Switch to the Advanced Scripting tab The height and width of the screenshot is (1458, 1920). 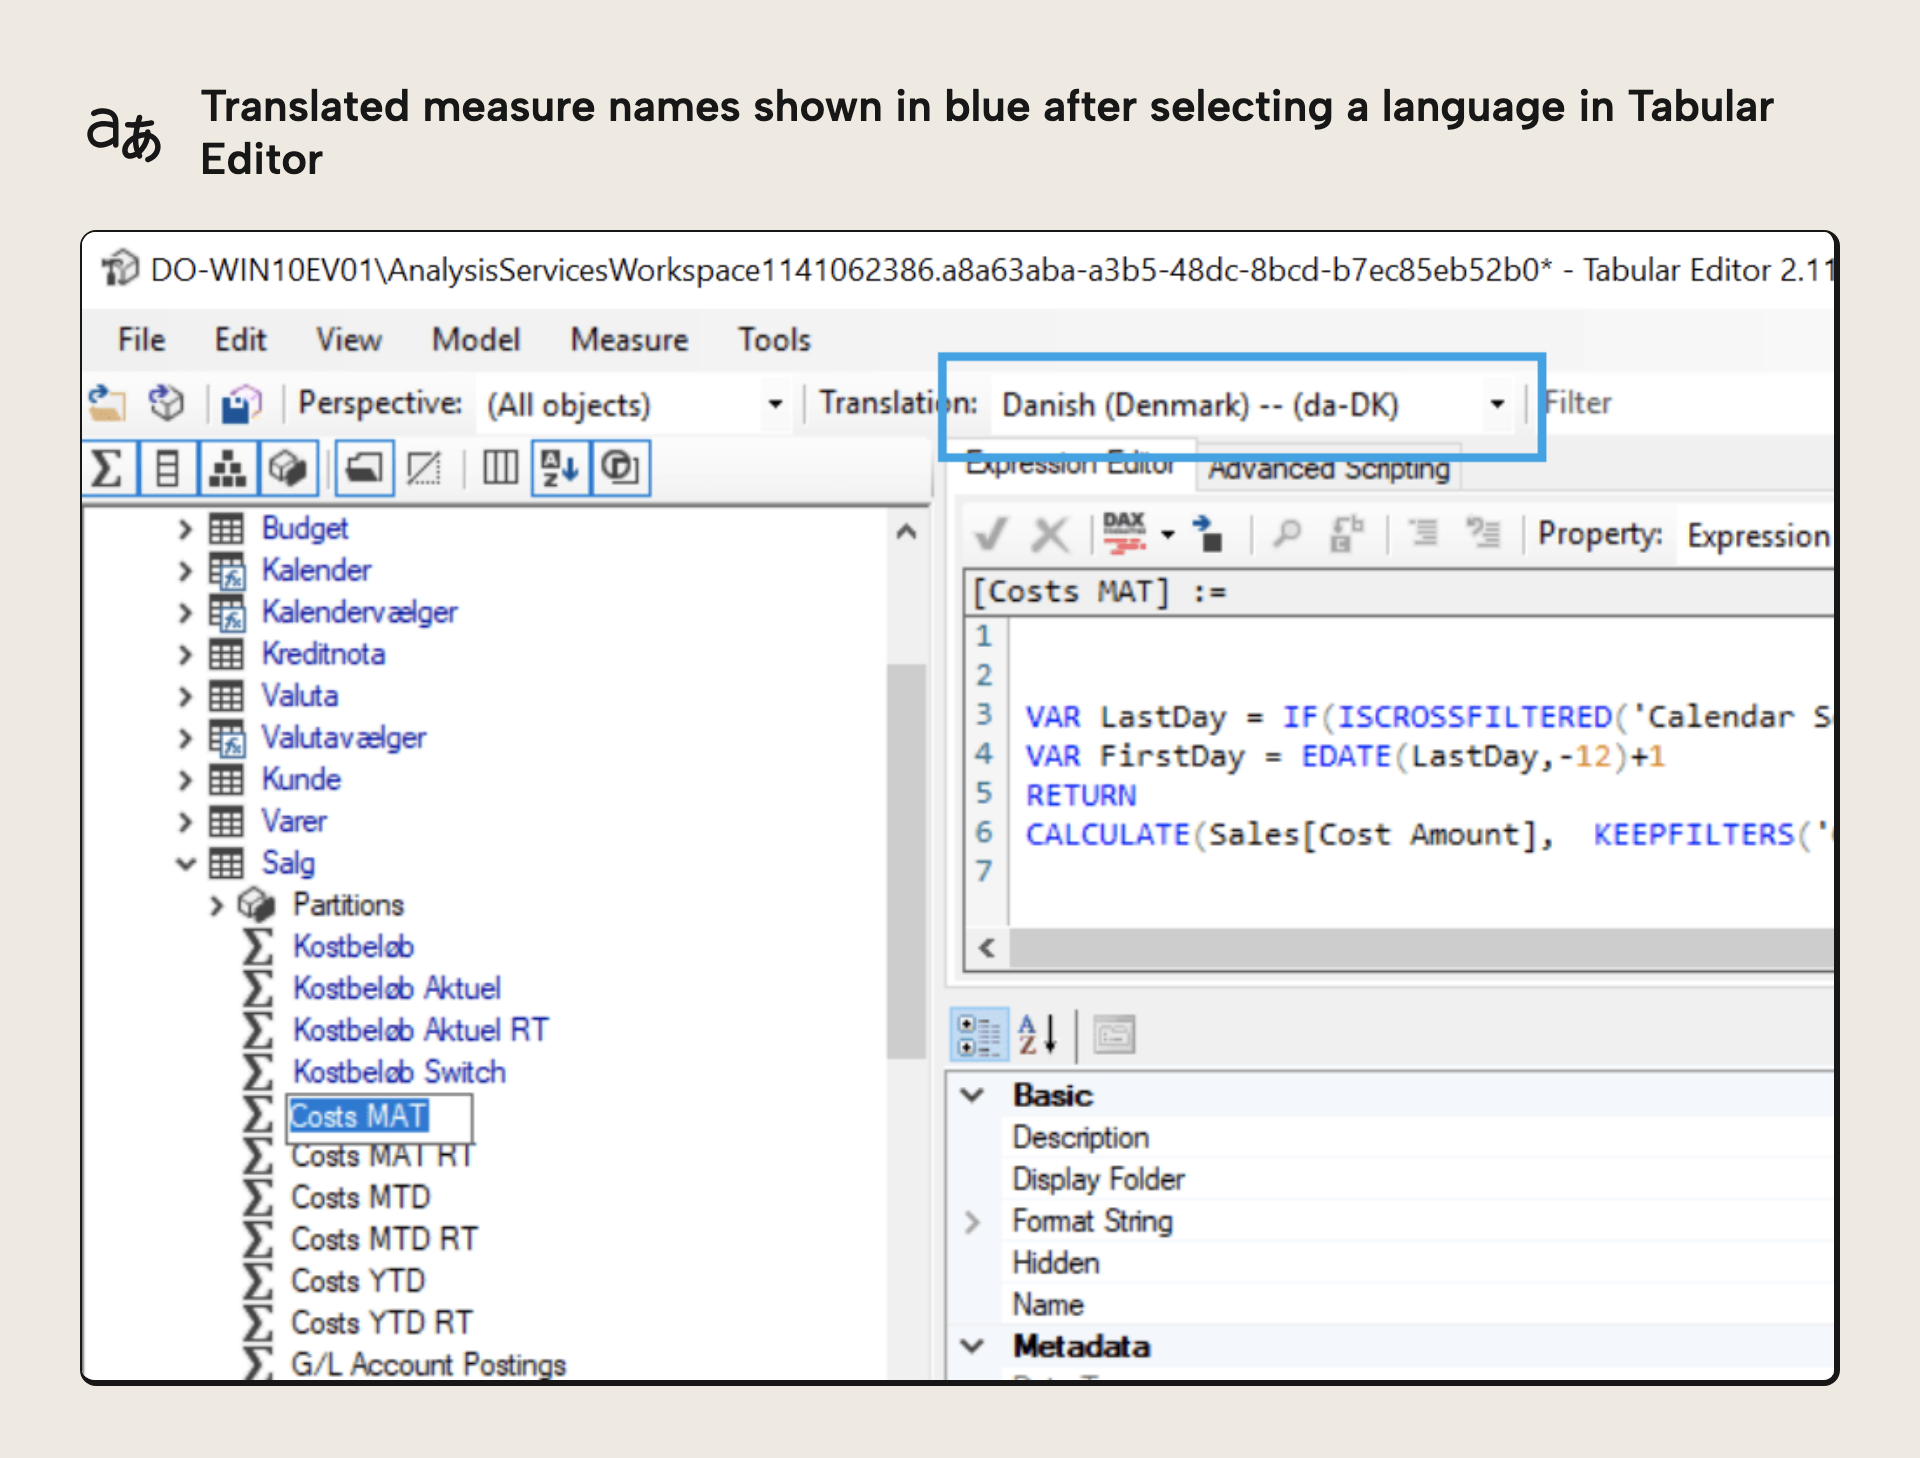[1329, 468]
